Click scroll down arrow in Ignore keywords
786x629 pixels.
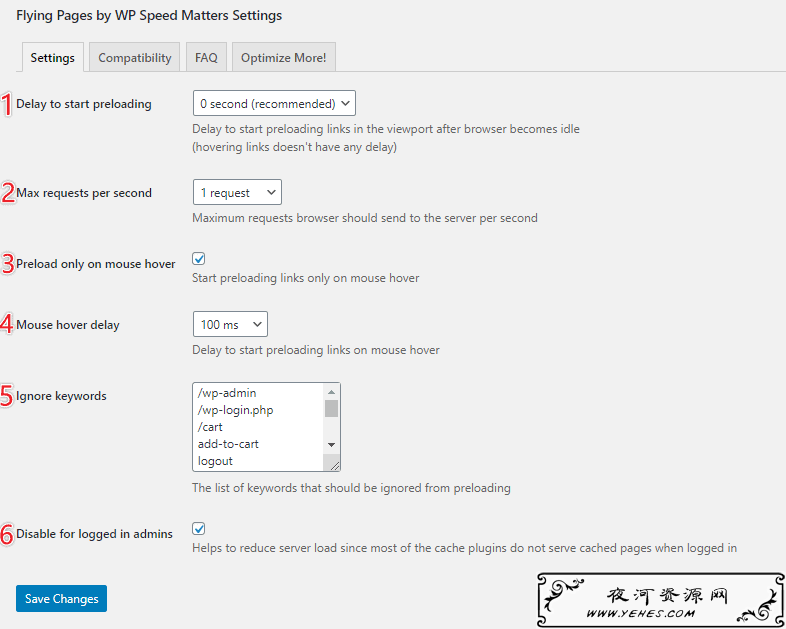pos(331,445)
